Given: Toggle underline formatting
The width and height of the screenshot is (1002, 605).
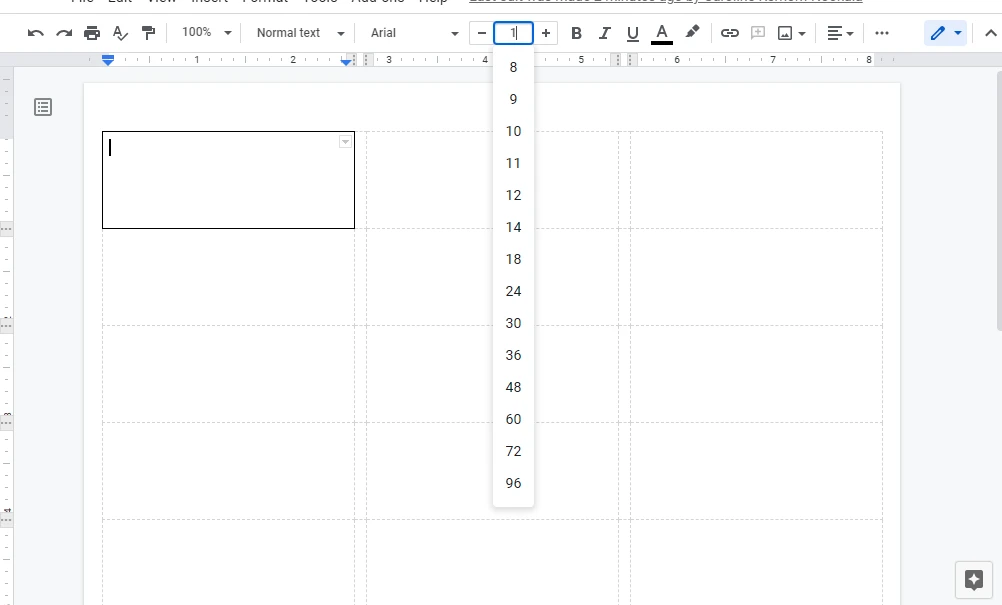Looking at the screenshot, I should coord(633,33).
